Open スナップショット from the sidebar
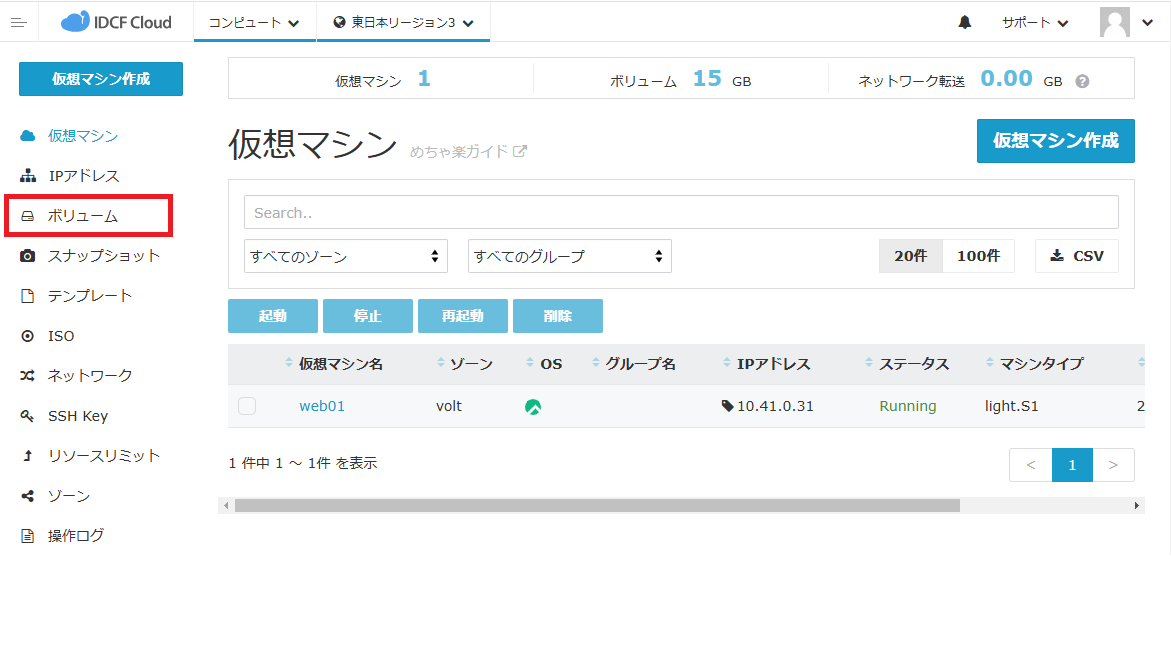The image size is (1171, 648). coord(103,256)
